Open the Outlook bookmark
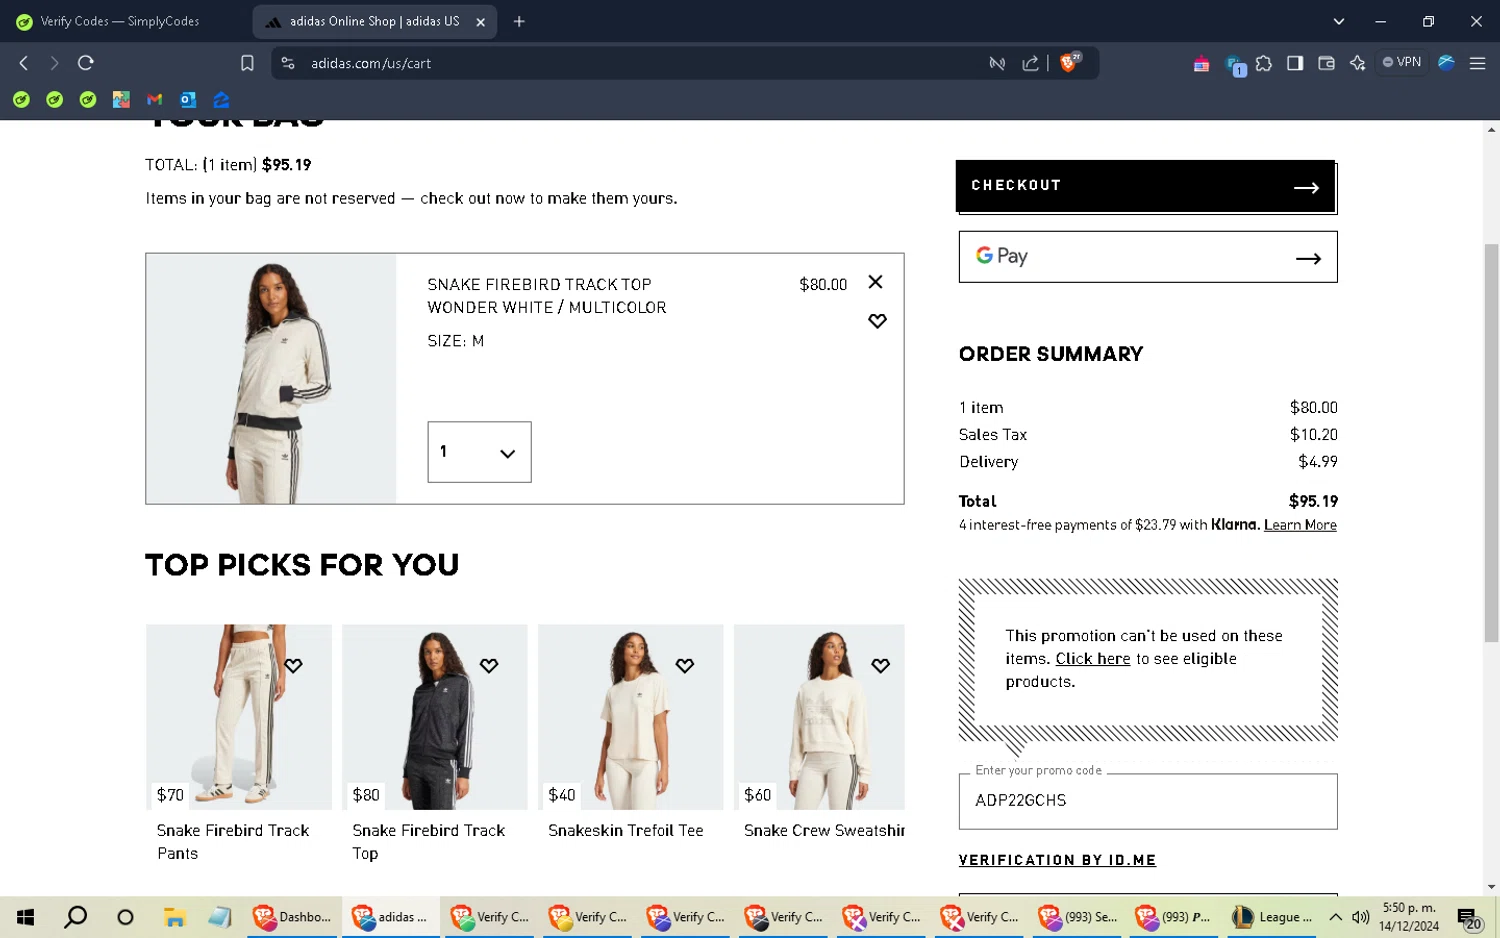The height and width of the screenshot is (938, 1500). pyautogui.click(x=188, y=100)
